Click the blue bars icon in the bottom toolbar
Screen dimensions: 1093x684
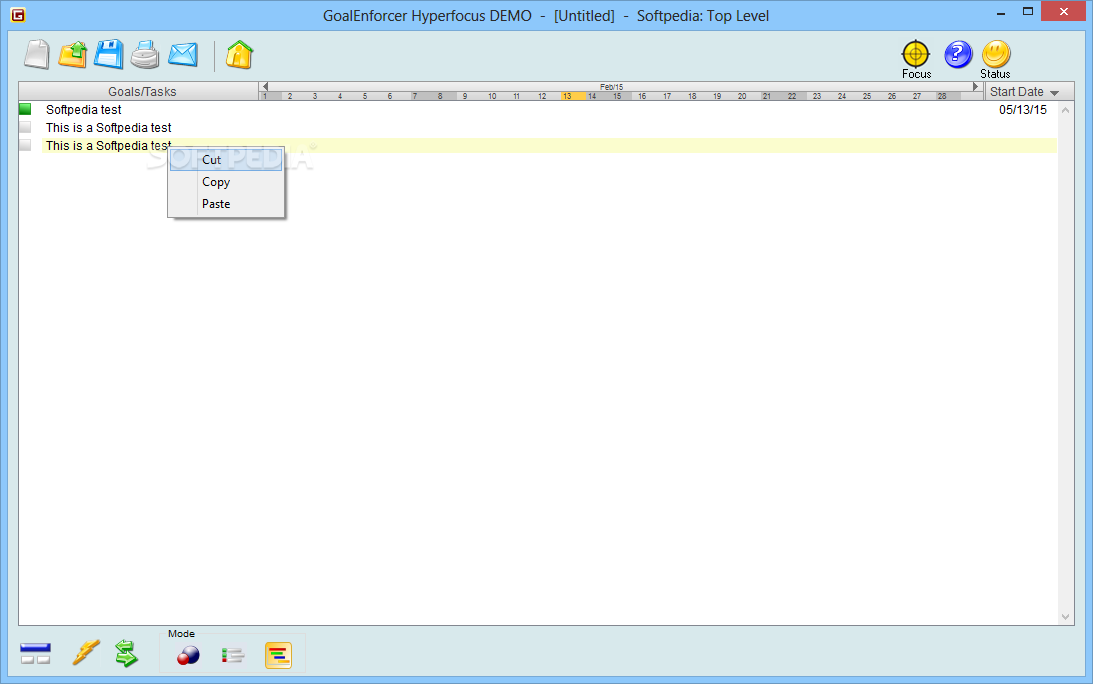point(36,653)
